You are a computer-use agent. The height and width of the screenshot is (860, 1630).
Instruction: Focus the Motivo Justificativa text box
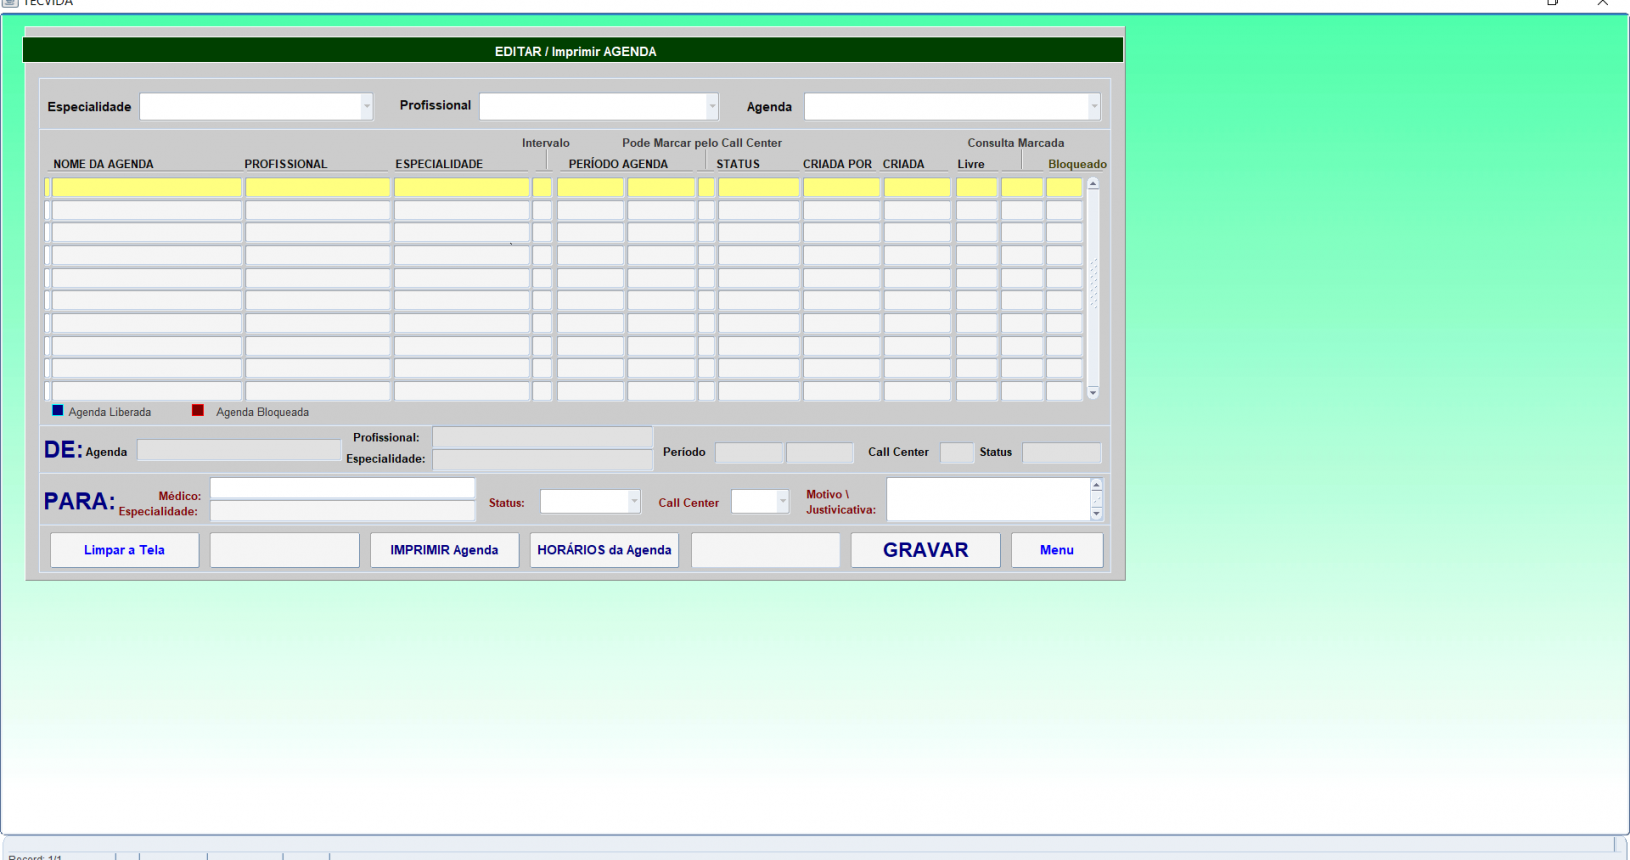coord(987,499)
